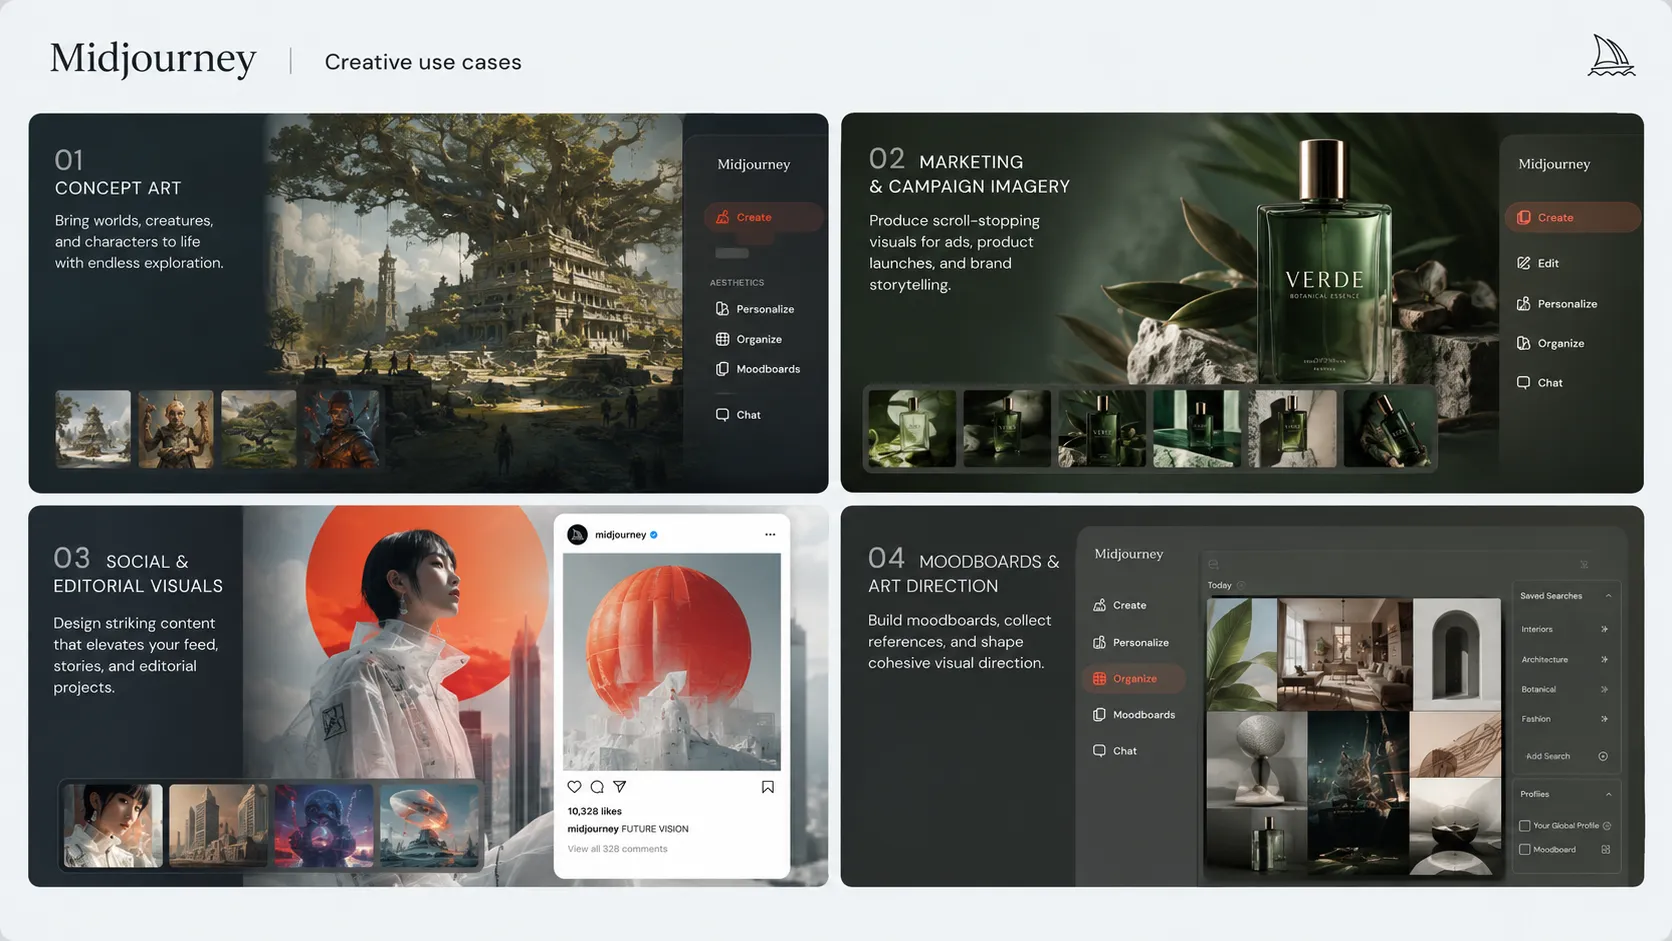This screenshot has height=941, width=1672.
Task: Click search icon atop Moodboards gallery bar
Action: click(x=1213, y=564)
